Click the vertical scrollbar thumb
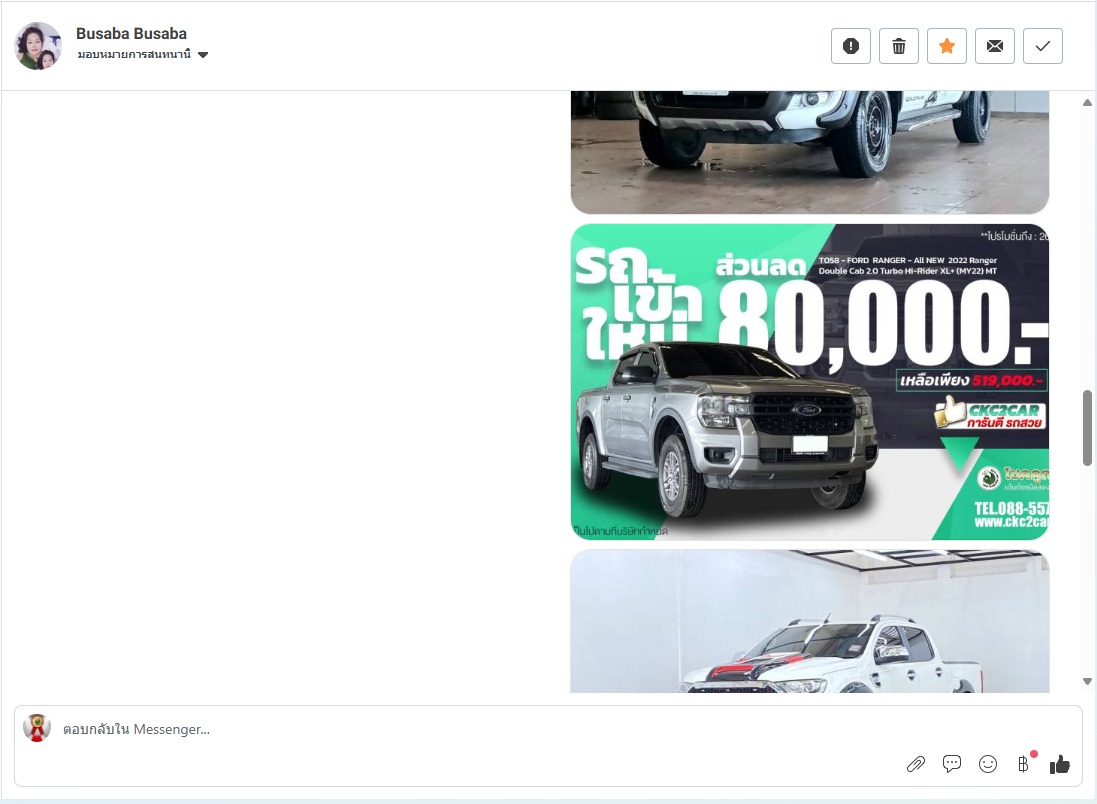The height and width of the screenshot is (804, 1097). point(1087,428)
